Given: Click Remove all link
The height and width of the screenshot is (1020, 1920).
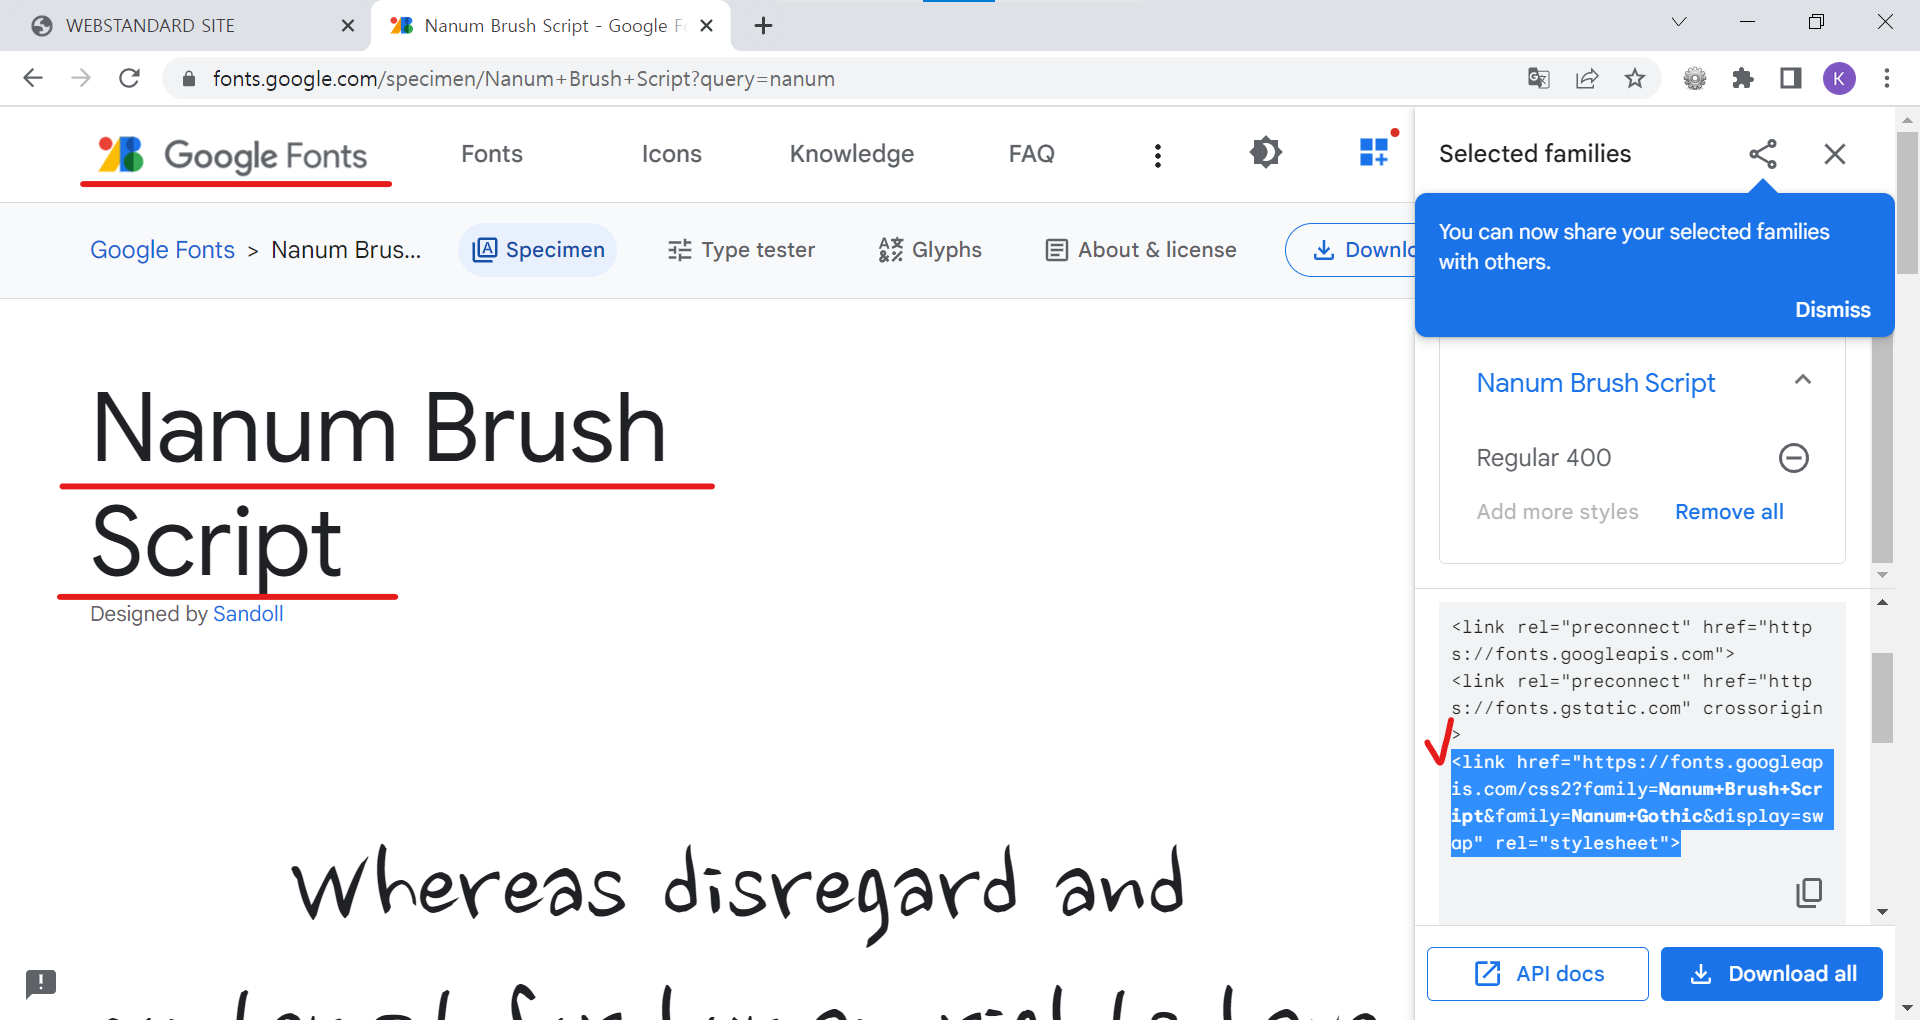Looking at the screenshot, I should [1729, 512].
